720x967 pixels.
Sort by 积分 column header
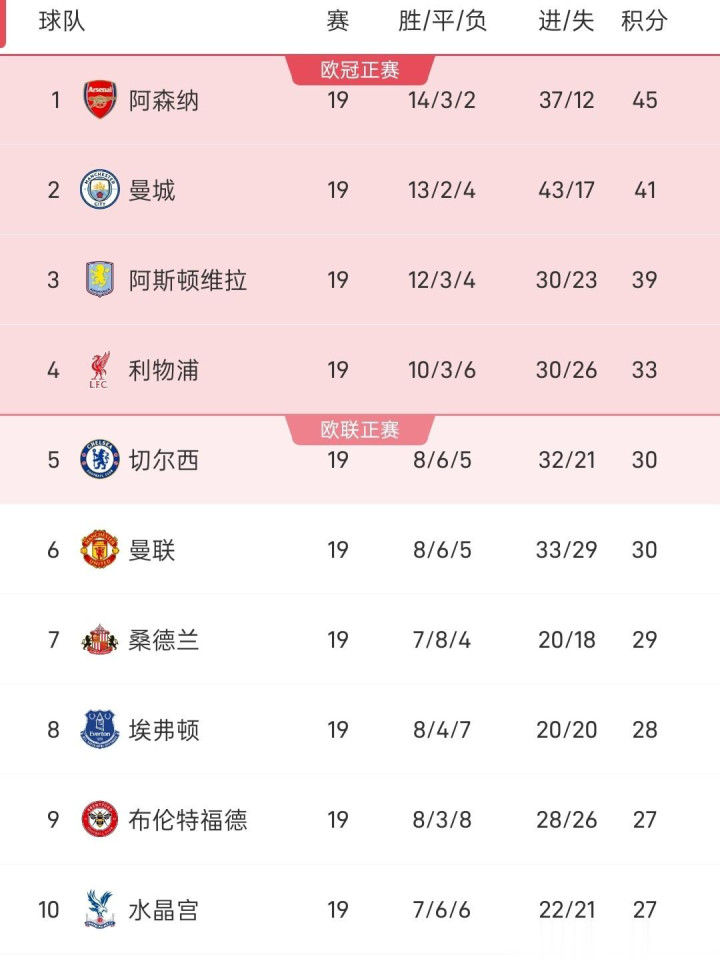pyautogui.click(x=644, y=21)
